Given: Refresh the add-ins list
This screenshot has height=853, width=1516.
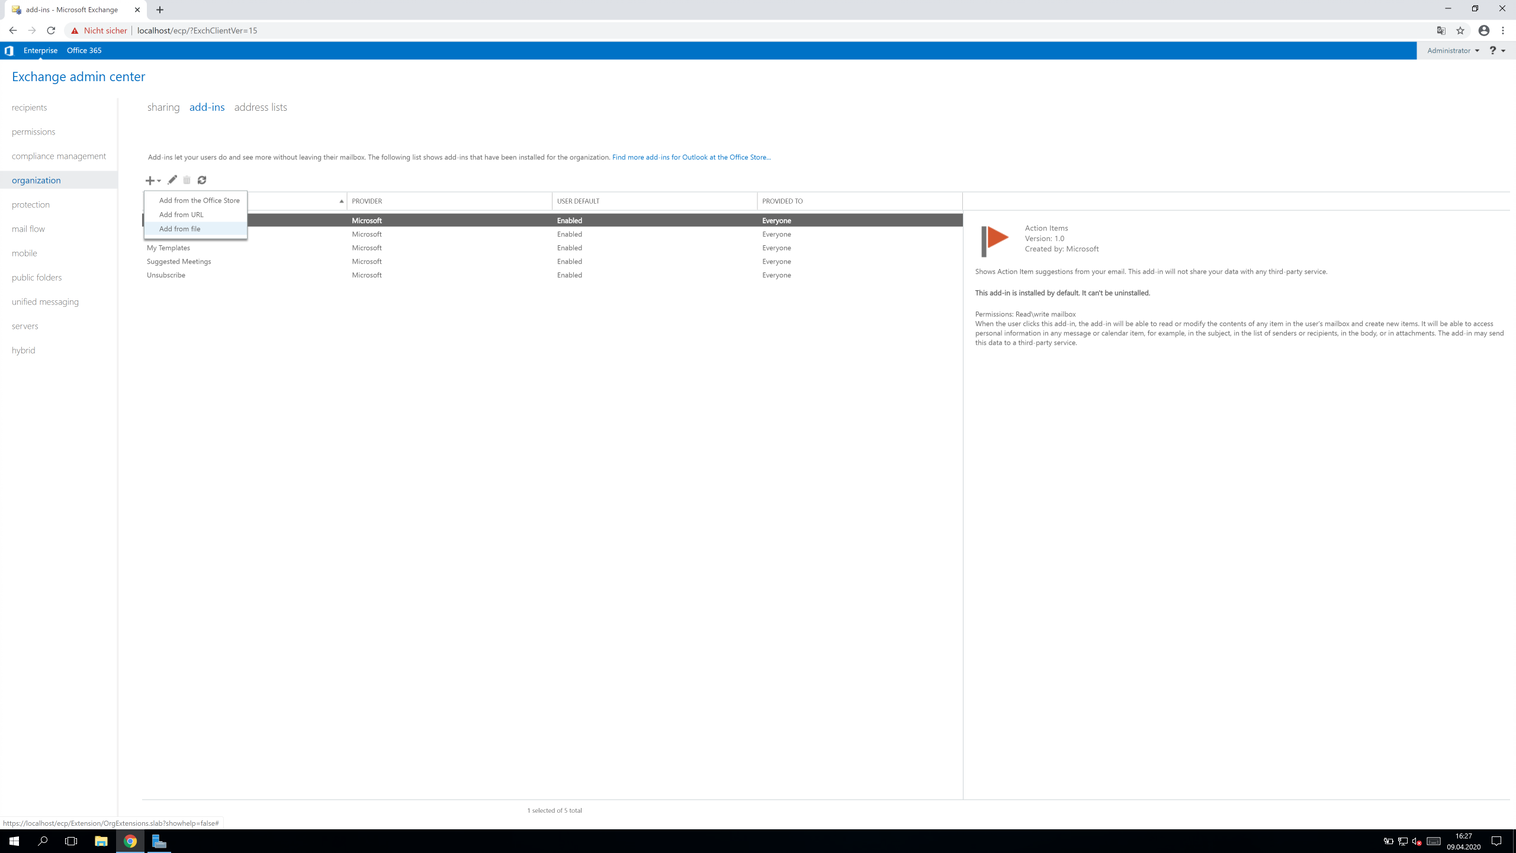Looking at the screenshot, I should [202, 180].
